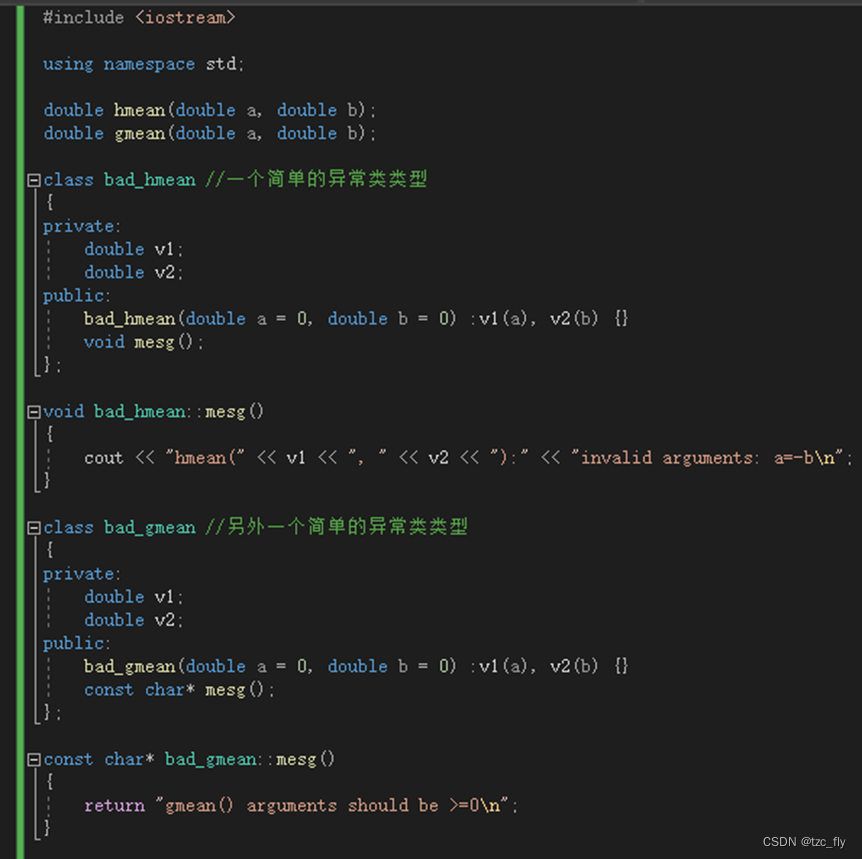Viewport: 862px width, 859px height.
Task: Click the #include <iostream> line
Action: 139,18
